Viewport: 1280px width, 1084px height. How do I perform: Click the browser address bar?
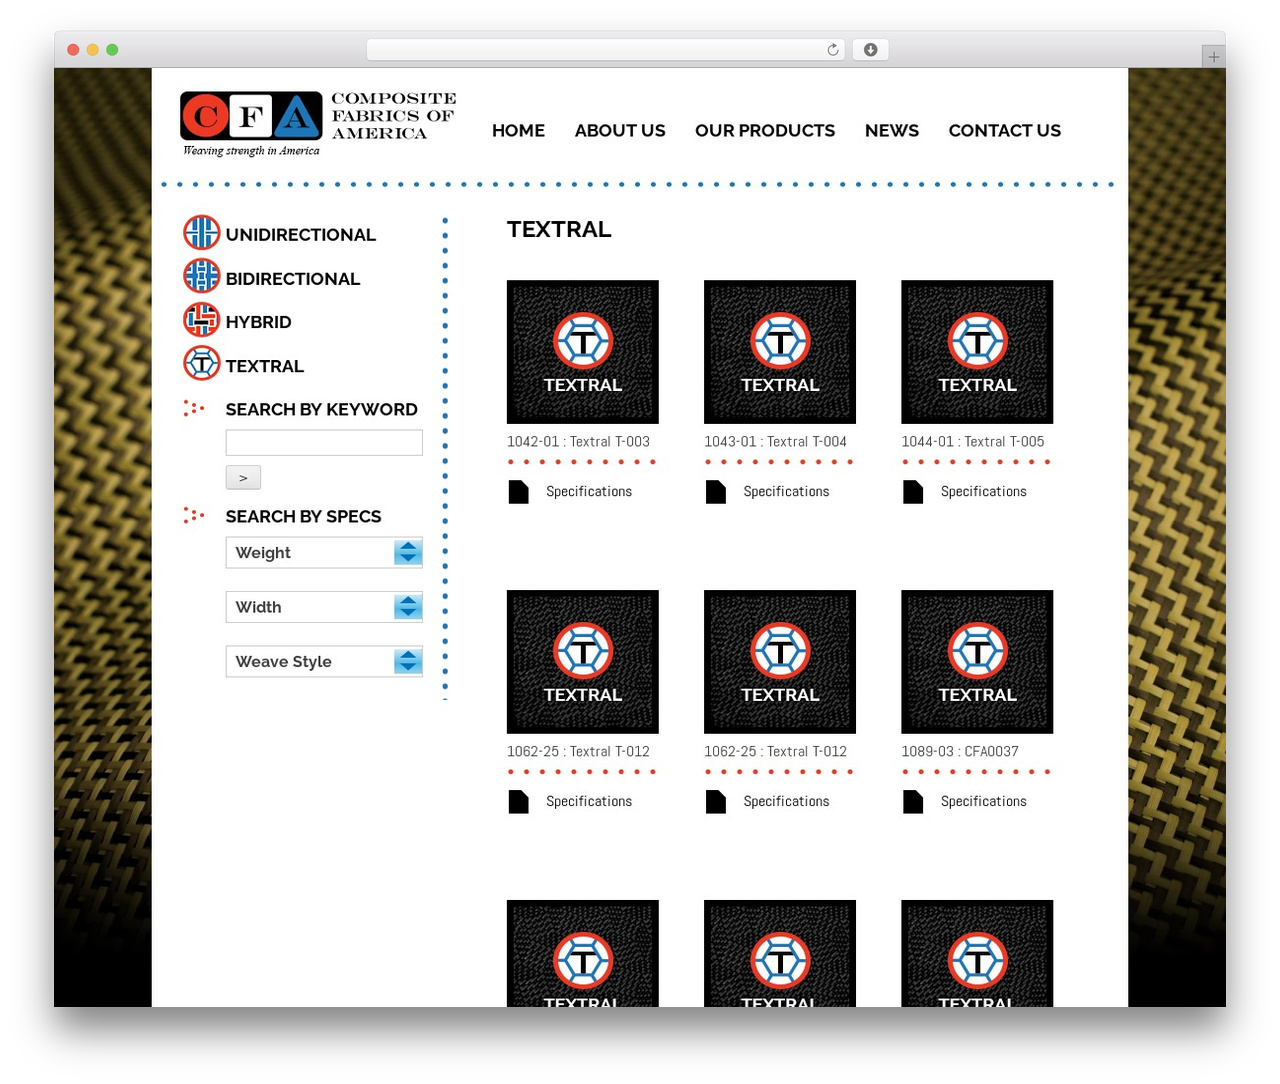tap(606, 50)
